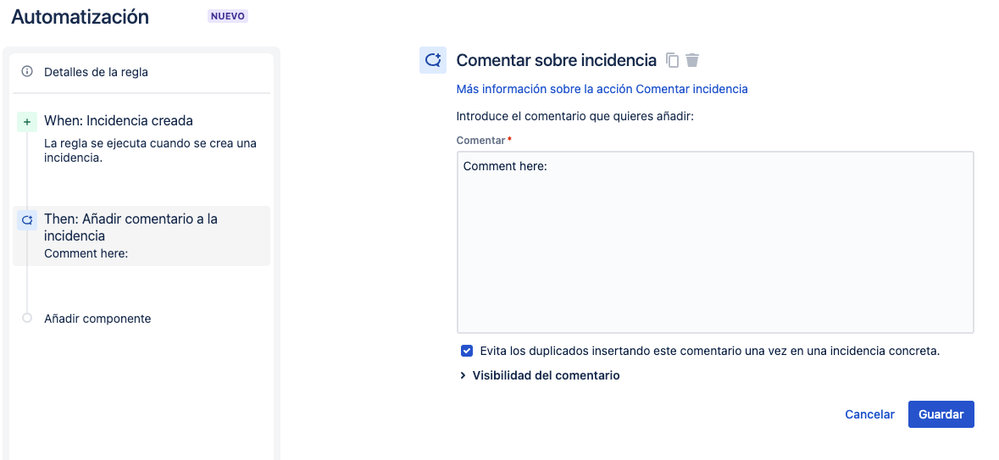This screenshot has height=460, width=999.
Task: Click the comment action icon beside the title
Action: [433, 61]
